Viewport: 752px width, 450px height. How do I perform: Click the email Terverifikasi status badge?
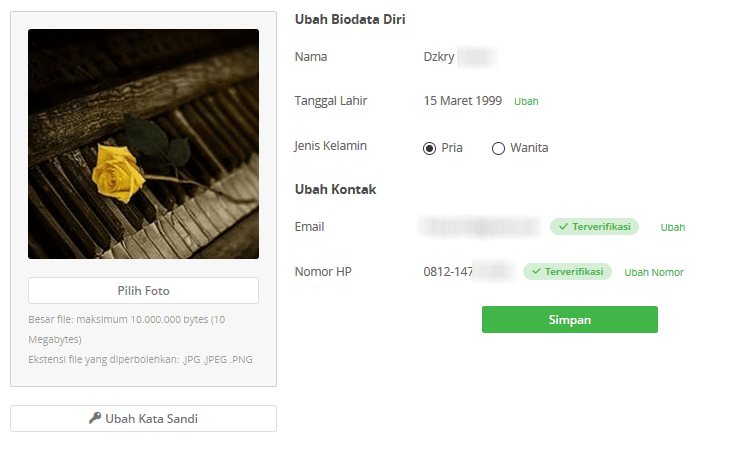point(594,226)
